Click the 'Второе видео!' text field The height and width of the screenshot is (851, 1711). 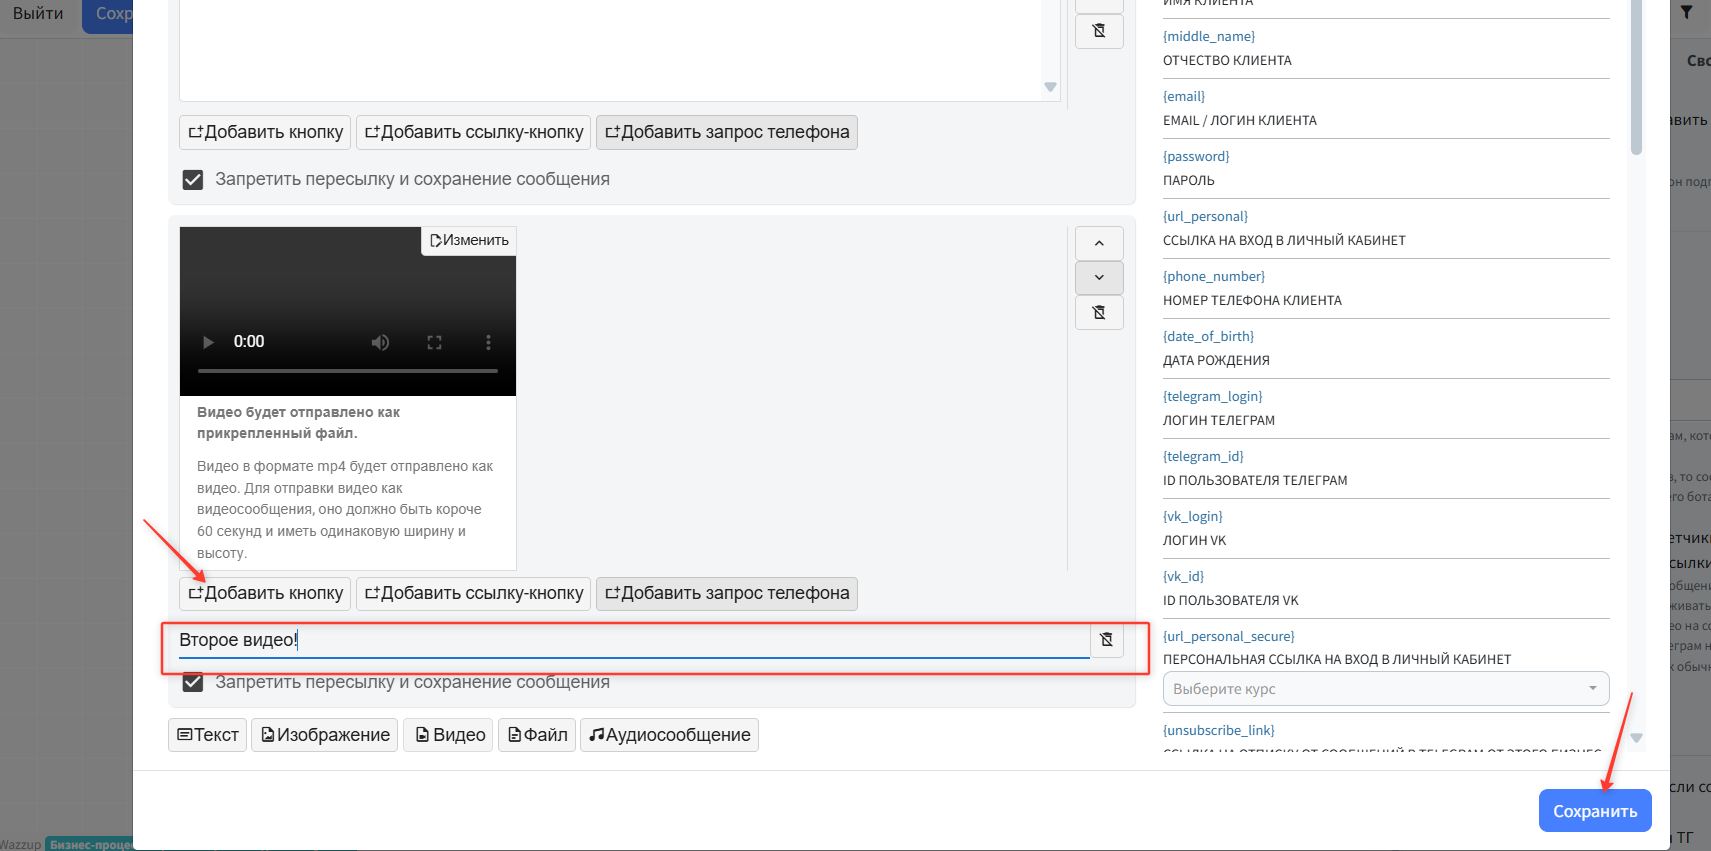click(630, 640)
